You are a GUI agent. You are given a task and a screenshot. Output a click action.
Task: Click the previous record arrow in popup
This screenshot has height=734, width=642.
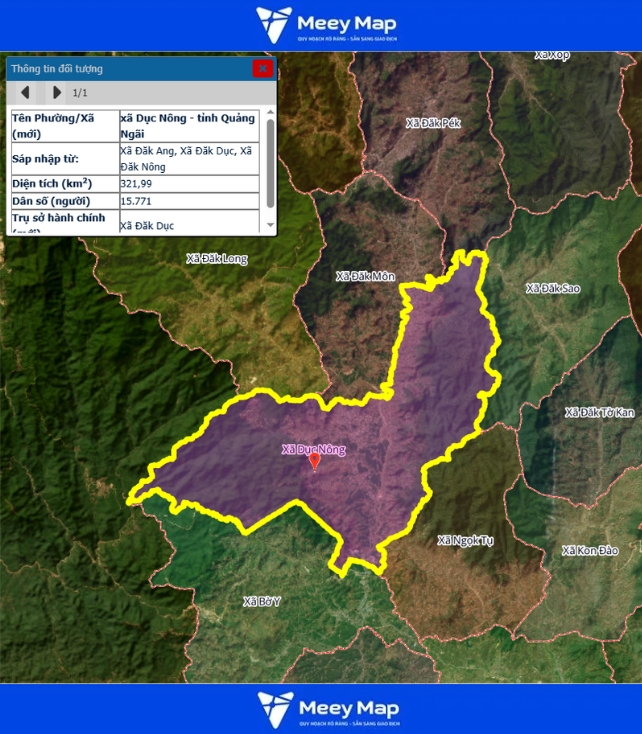tap(25, 93)
